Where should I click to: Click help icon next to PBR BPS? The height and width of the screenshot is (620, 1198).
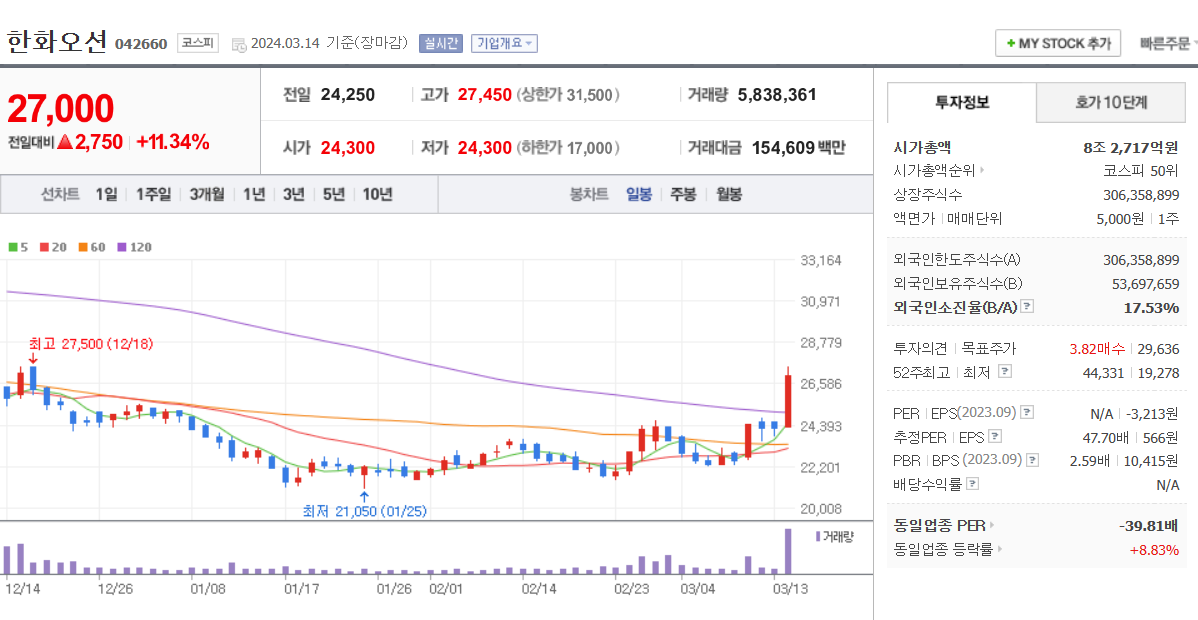[1033, 460]
